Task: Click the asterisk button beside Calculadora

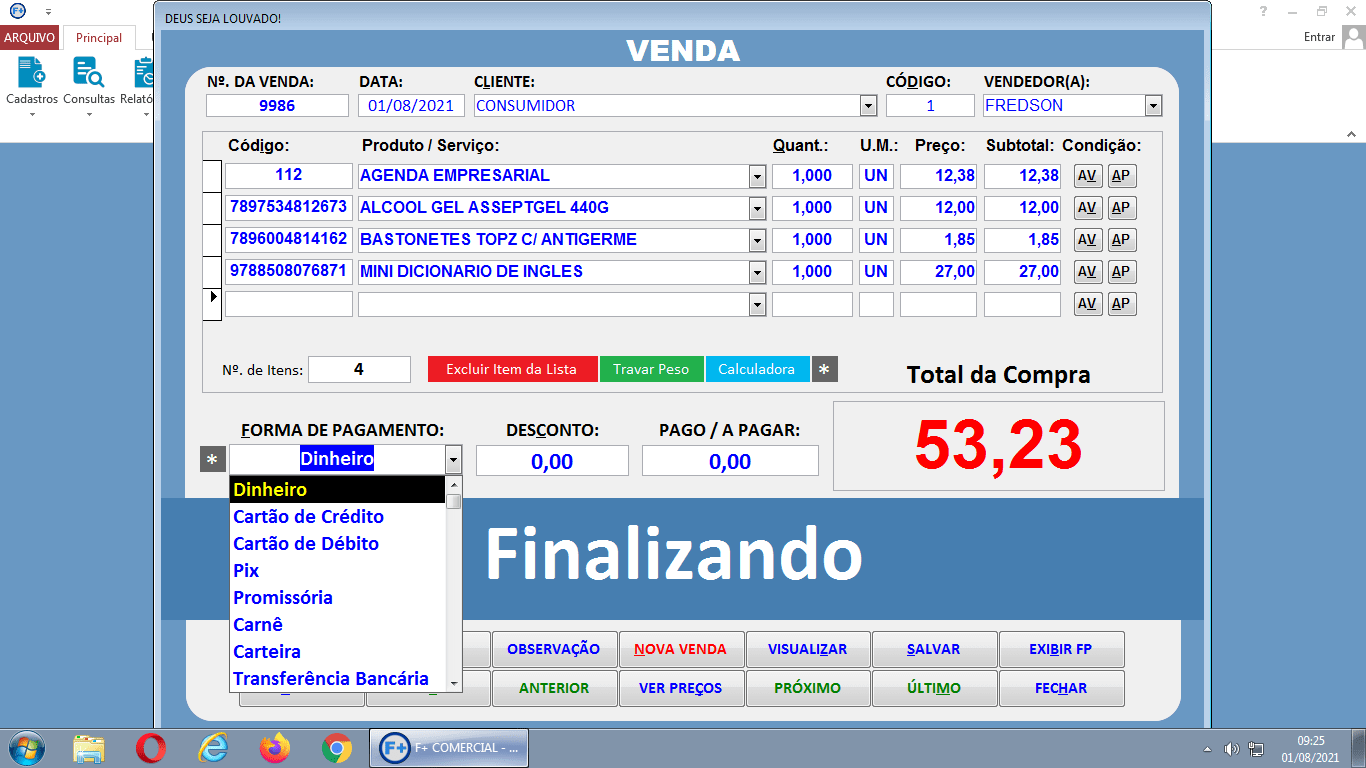Action: [x=824, y=368]
